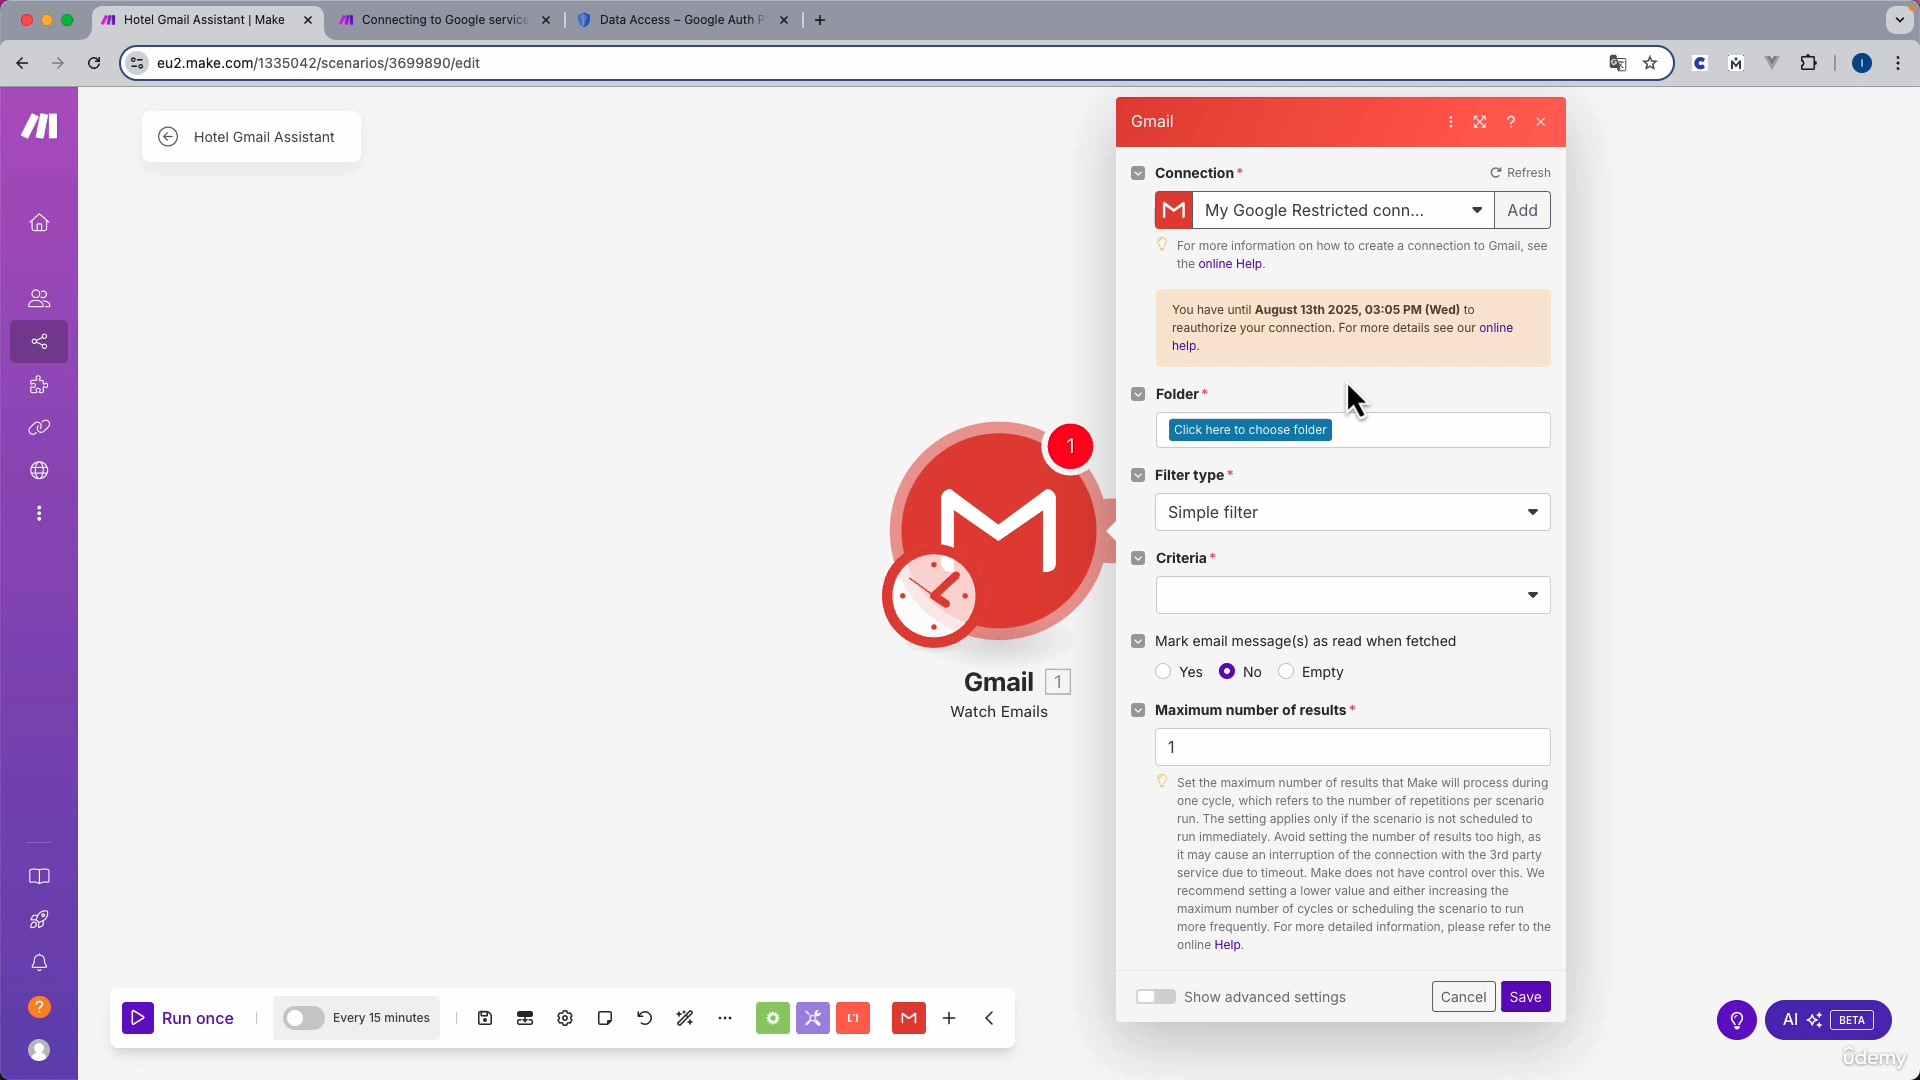
Task: Open the Team icon in sidebar
Action: (x=39, y=298)
